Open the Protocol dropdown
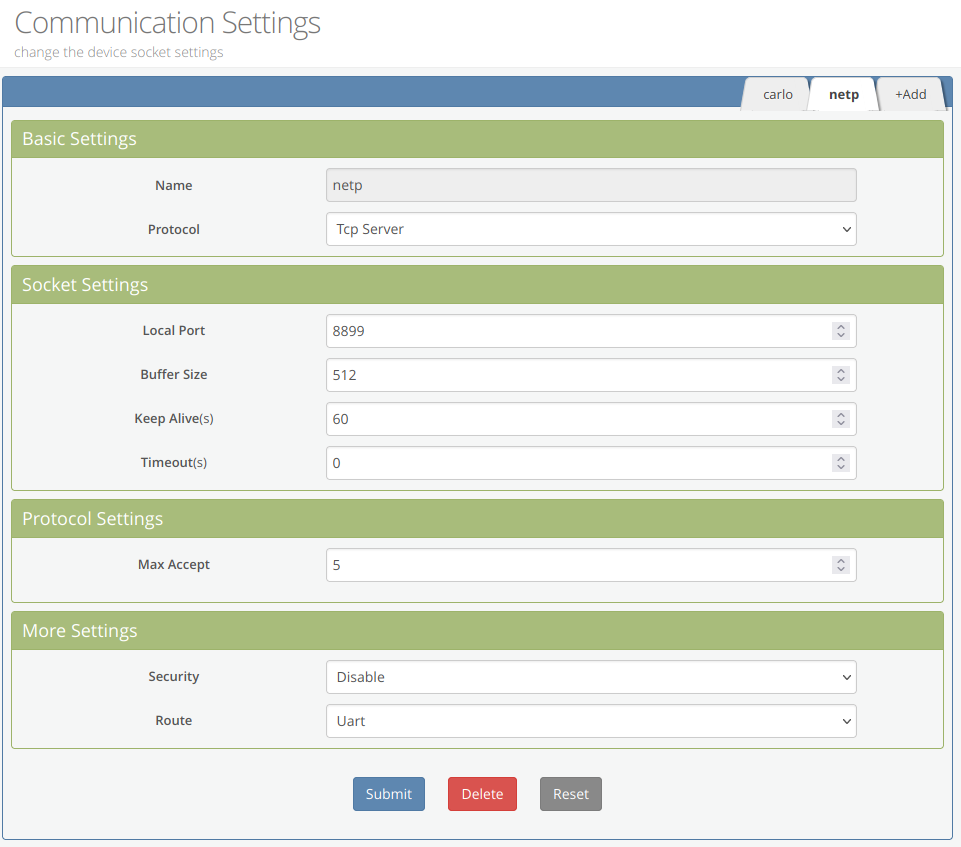961x847 pixels. (x=590, y=229)
